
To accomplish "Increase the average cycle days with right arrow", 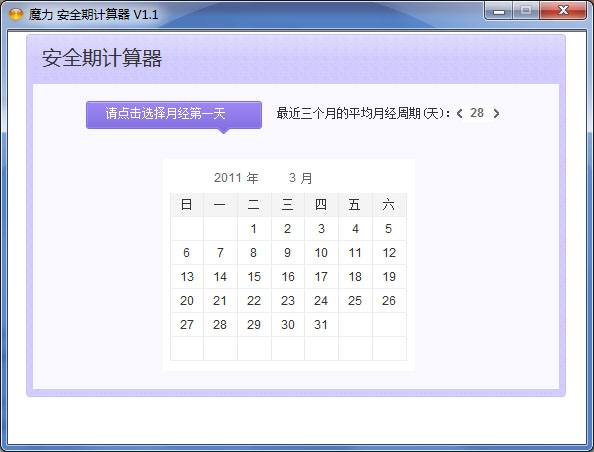I will coord(496,113).
